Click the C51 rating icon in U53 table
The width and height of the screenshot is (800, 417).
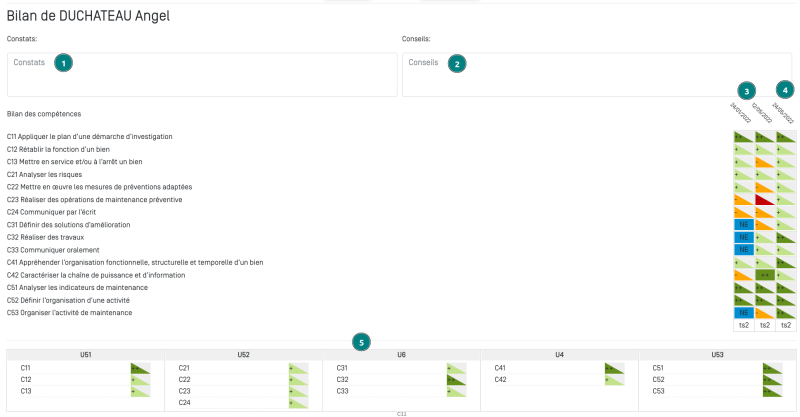pos(772,368)
